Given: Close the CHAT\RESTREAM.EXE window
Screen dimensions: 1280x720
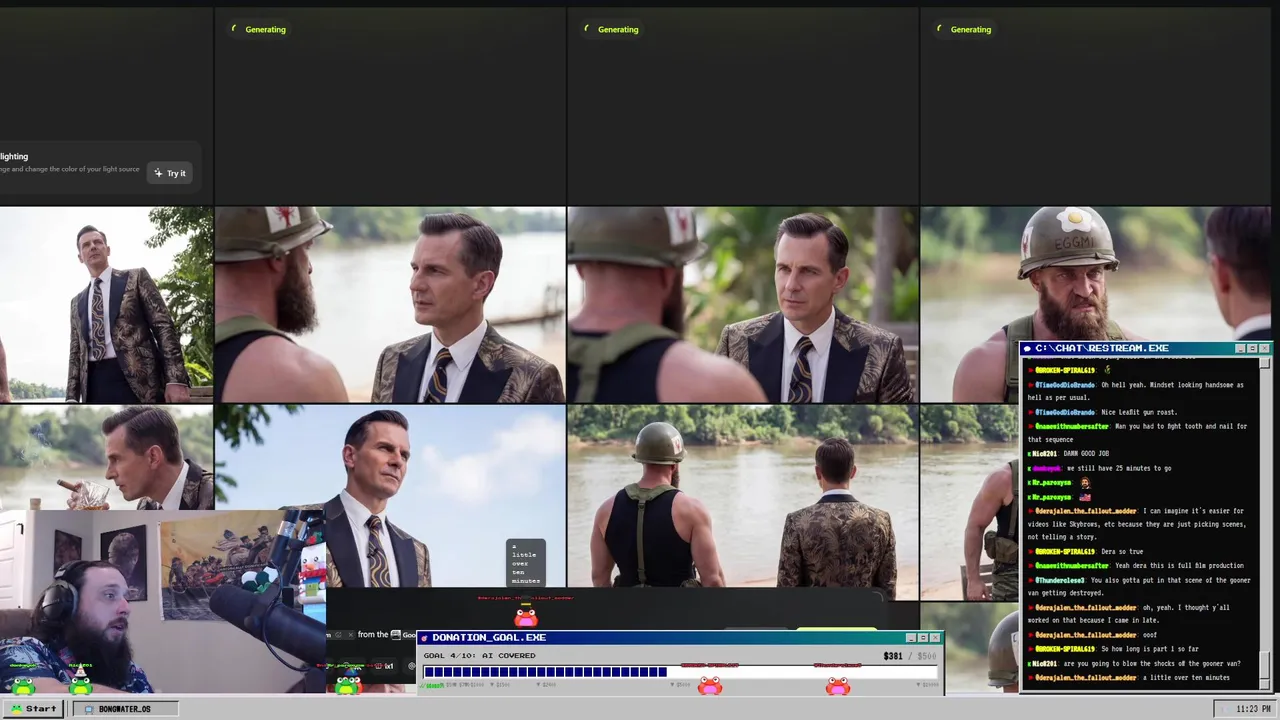Looking at the screenshot, I should click(x=1264, y=348).
